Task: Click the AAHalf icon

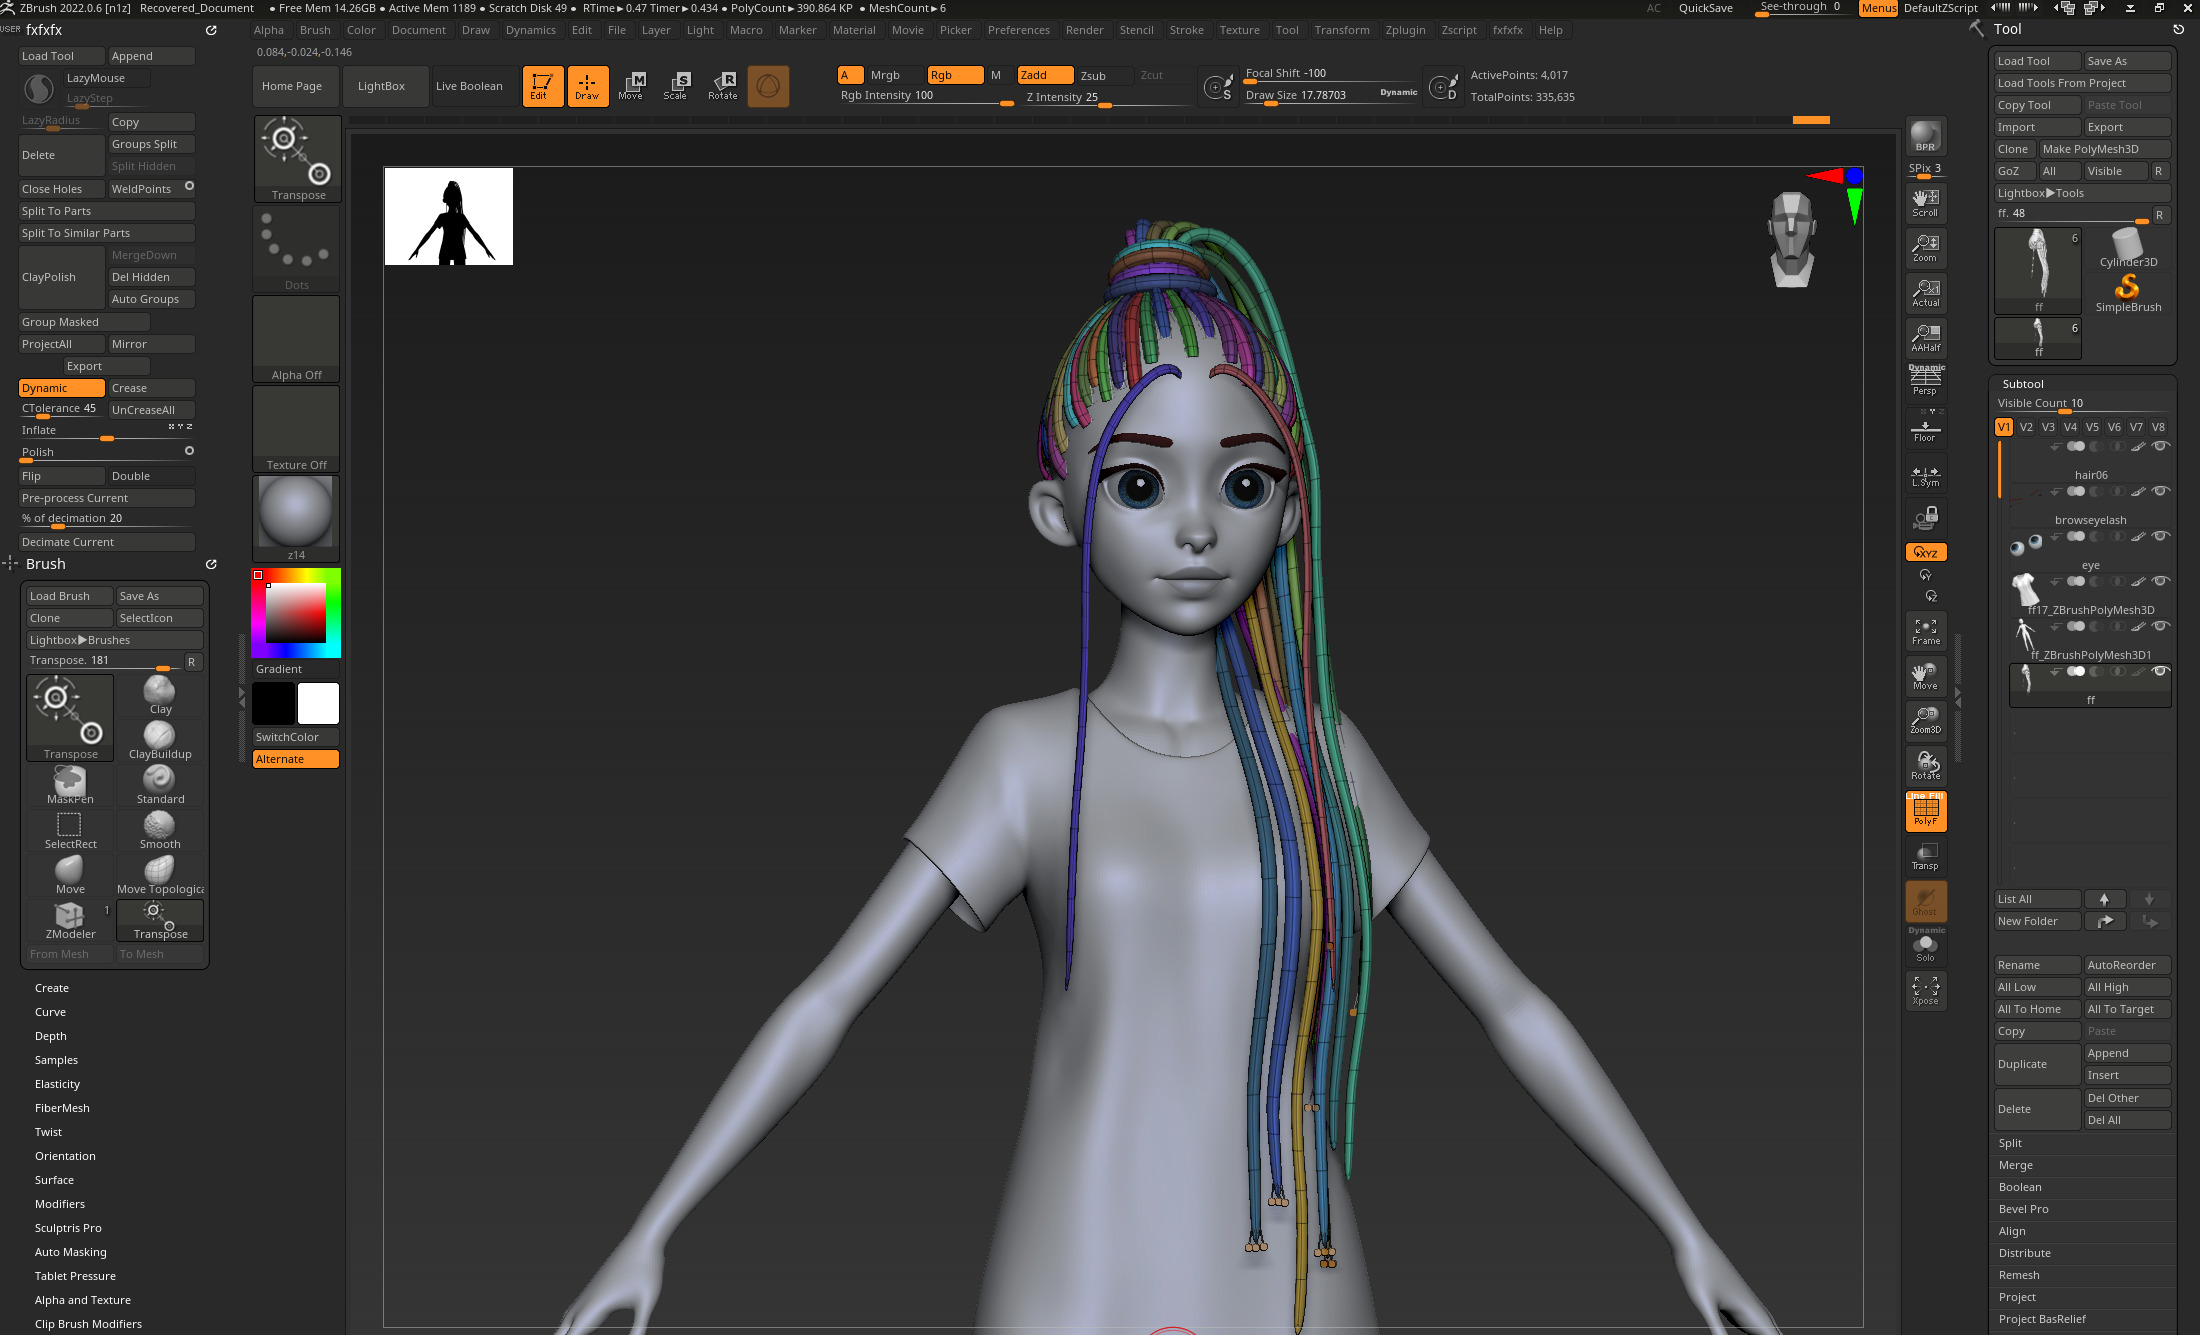Action: 1925,337
